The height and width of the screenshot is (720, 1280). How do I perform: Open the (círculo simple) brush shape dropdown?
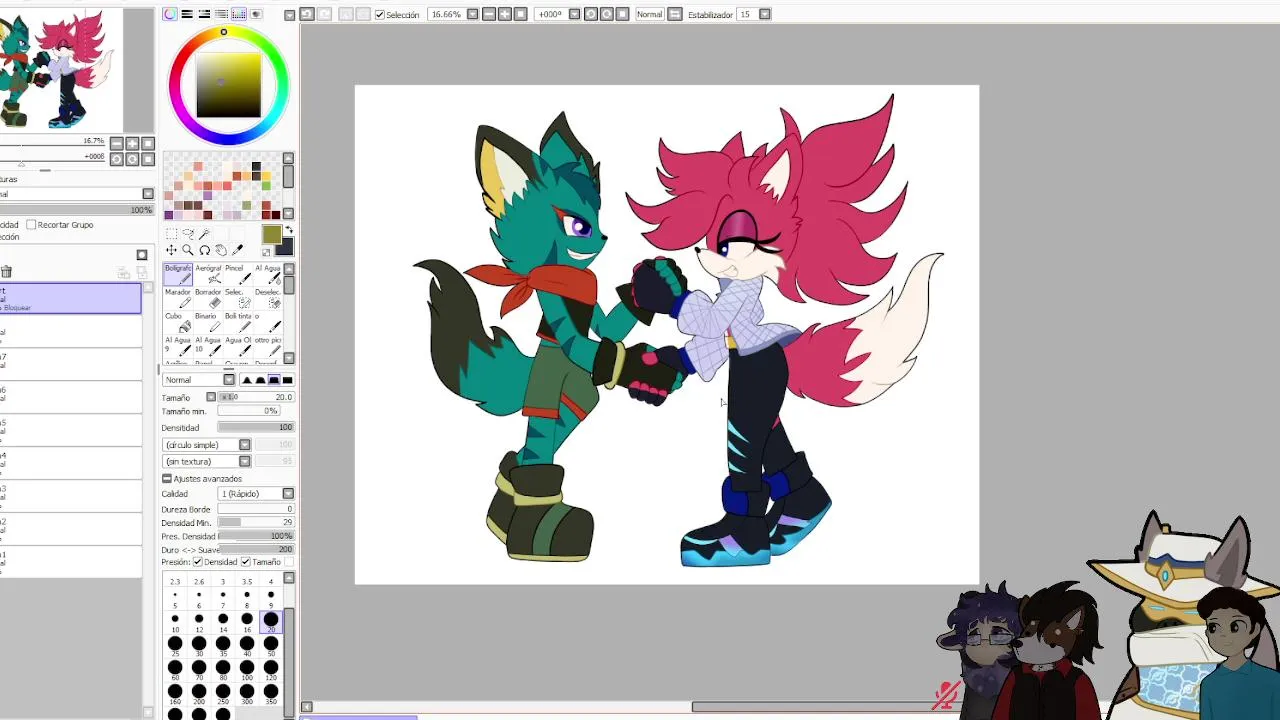pos(244,445)
